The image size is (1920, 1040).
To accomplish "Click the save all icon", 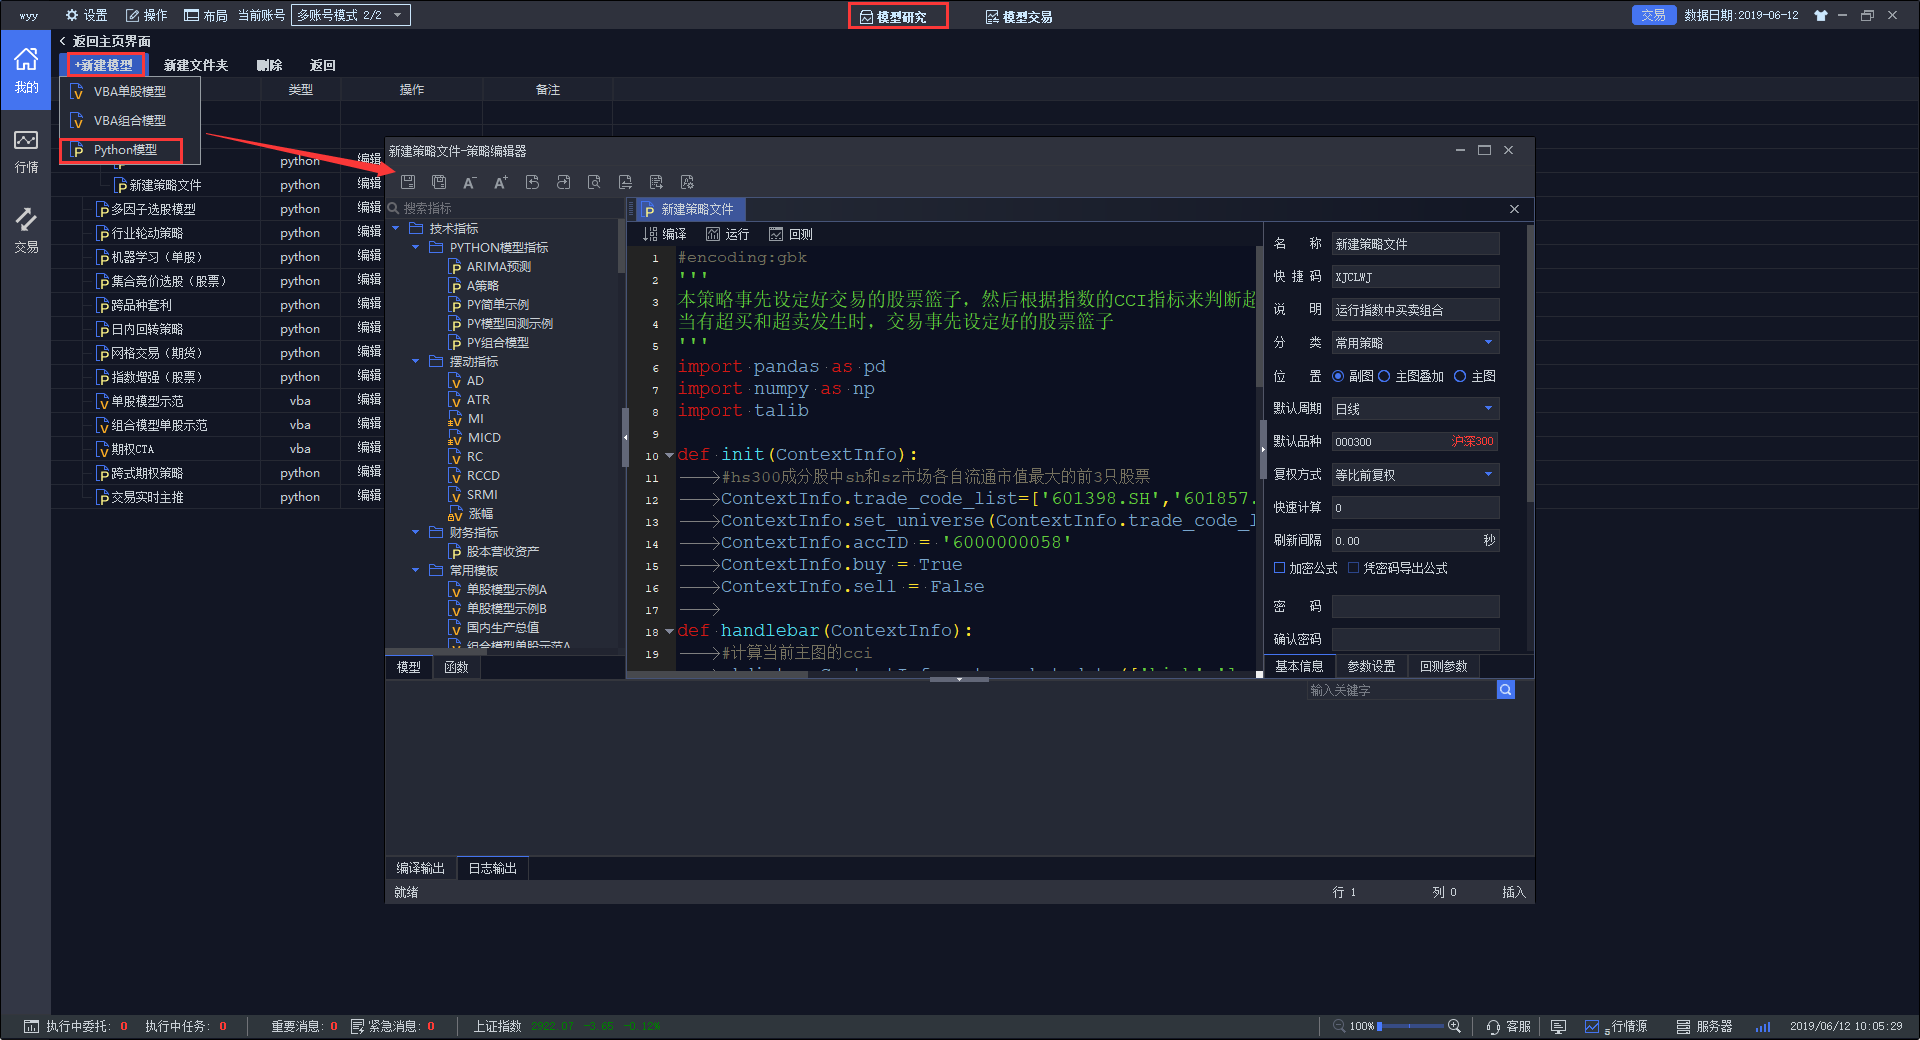I will coord(439,182).
